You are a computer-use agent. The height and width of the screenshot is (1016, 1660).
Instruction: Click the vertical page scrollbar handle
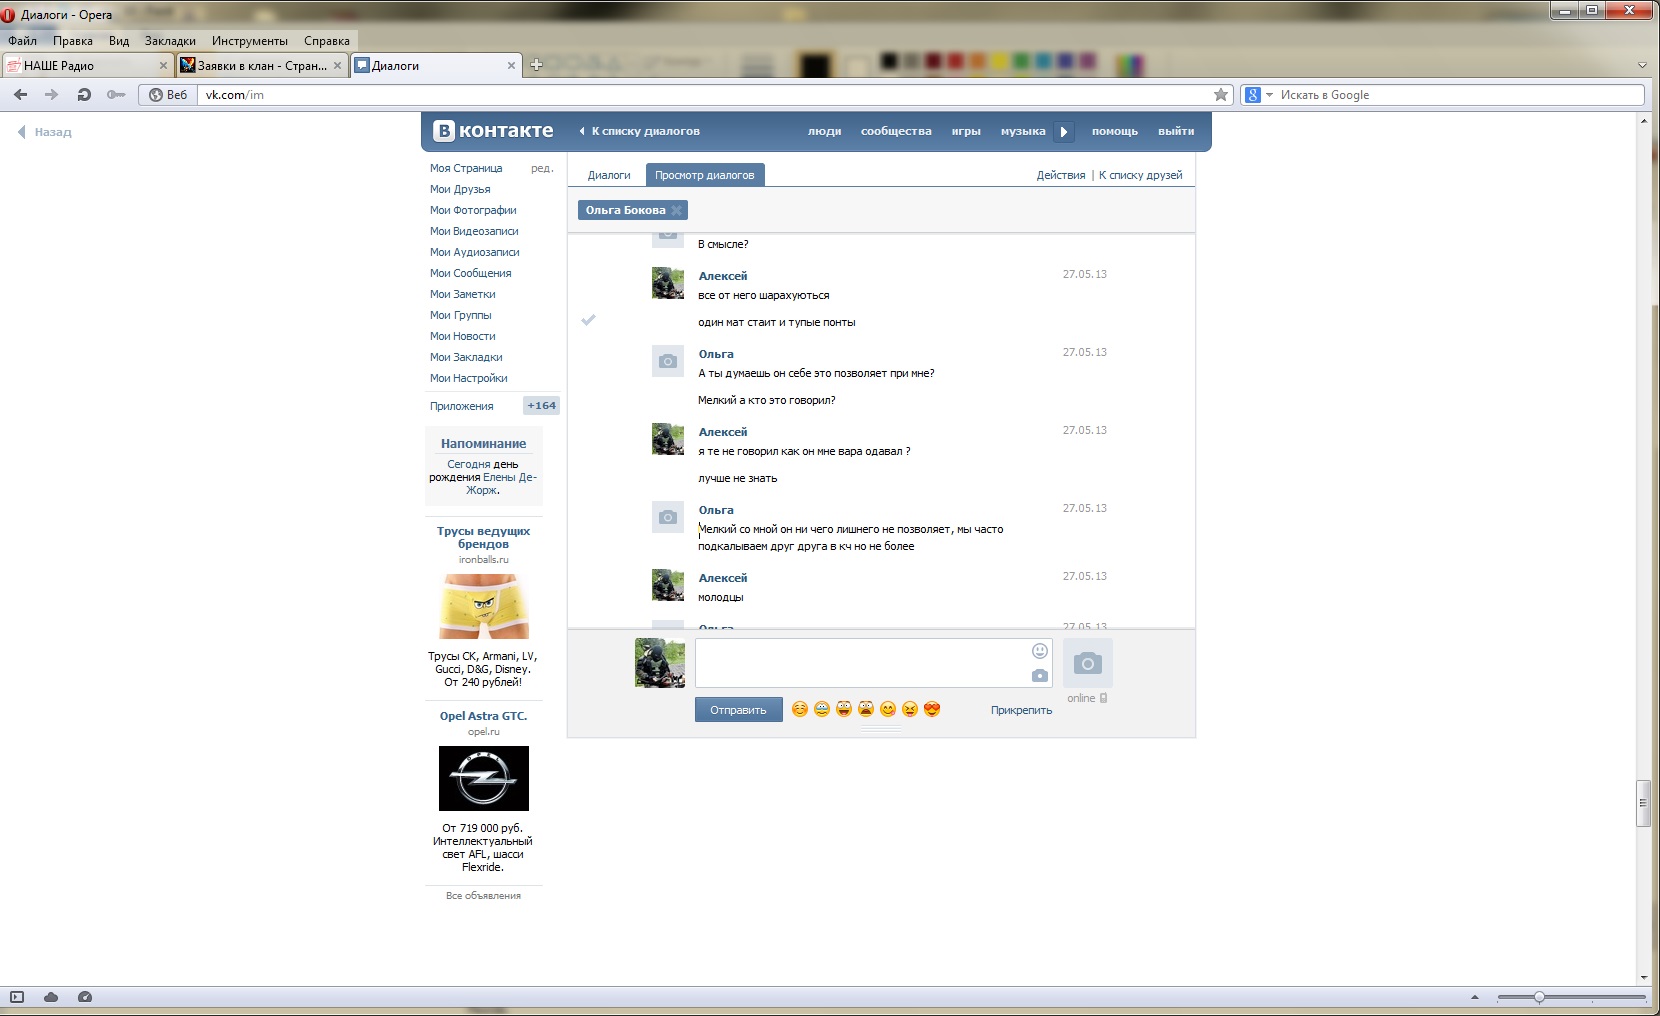[1643, 804]
